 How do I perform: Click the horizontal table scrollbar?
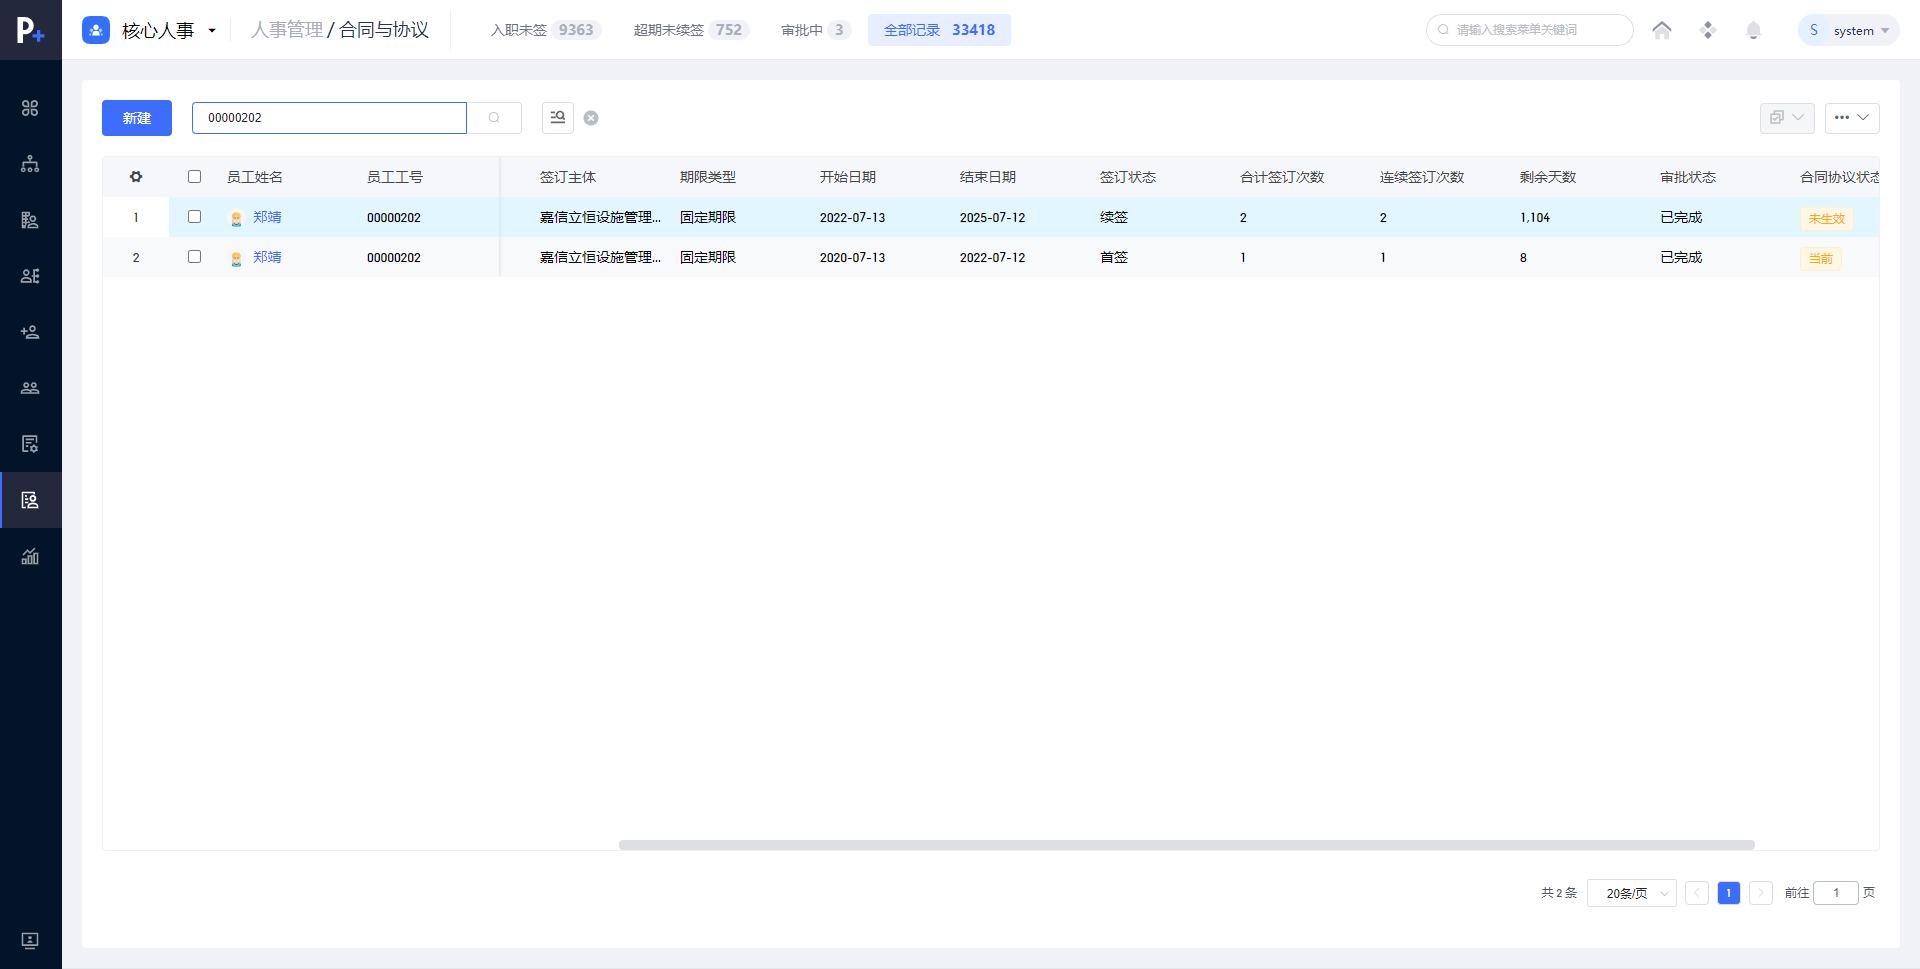(x=1186, y=845)
